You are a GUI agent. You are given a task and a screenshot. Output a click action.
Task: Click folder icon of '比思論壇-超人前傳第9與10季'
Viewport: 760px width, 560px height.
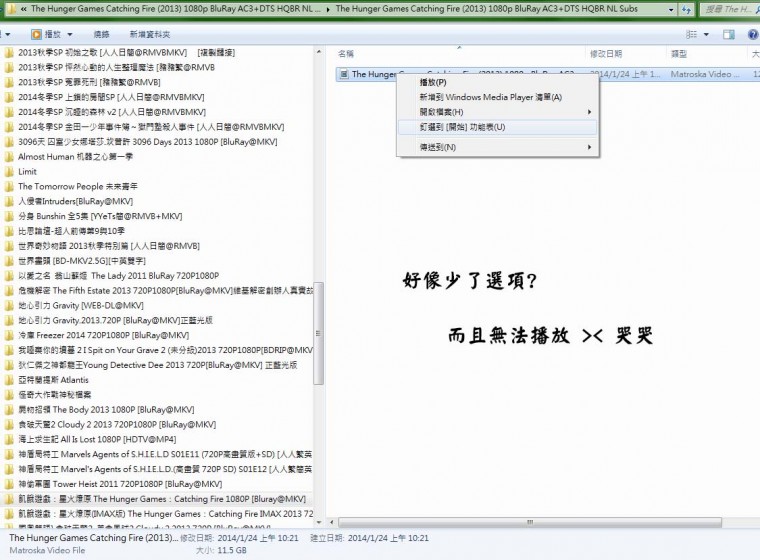[x=9, y=231]
